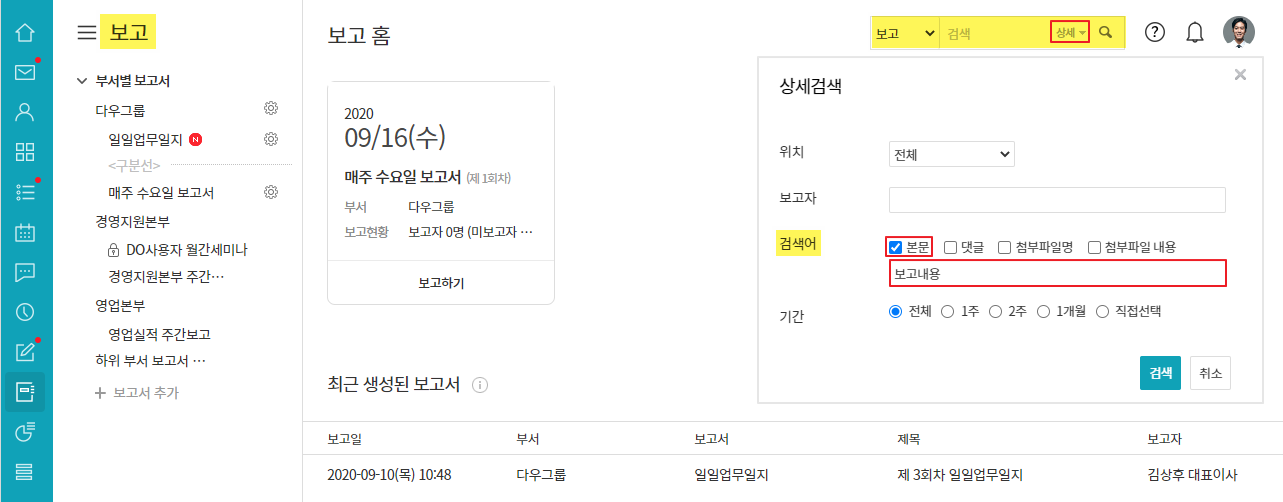
Task: Open the help question mark icon
Action: tap(1155, 32)
